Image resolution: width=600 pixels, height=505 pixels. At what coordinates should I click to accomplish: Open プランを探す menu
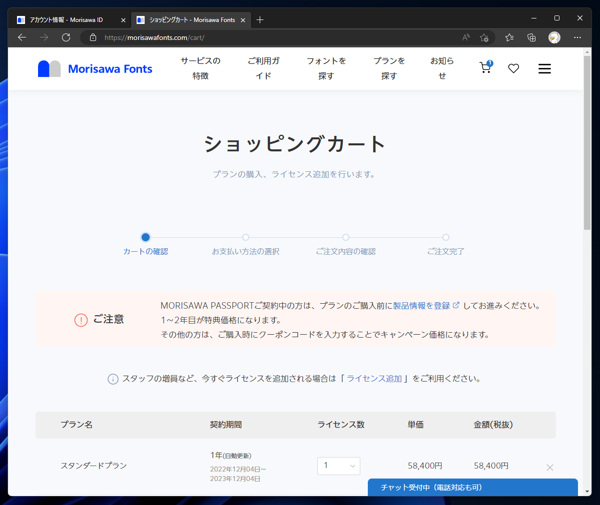click(389, 68)
